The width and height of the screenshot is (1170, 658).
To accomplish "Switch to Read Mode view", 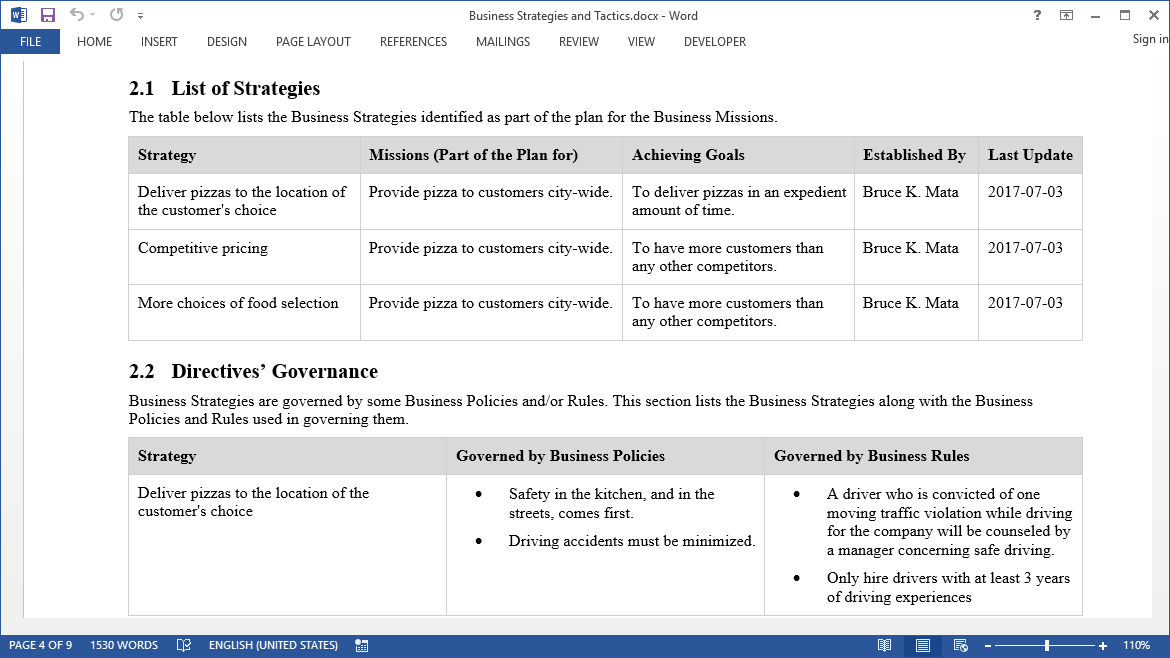I will click(884, 646).
